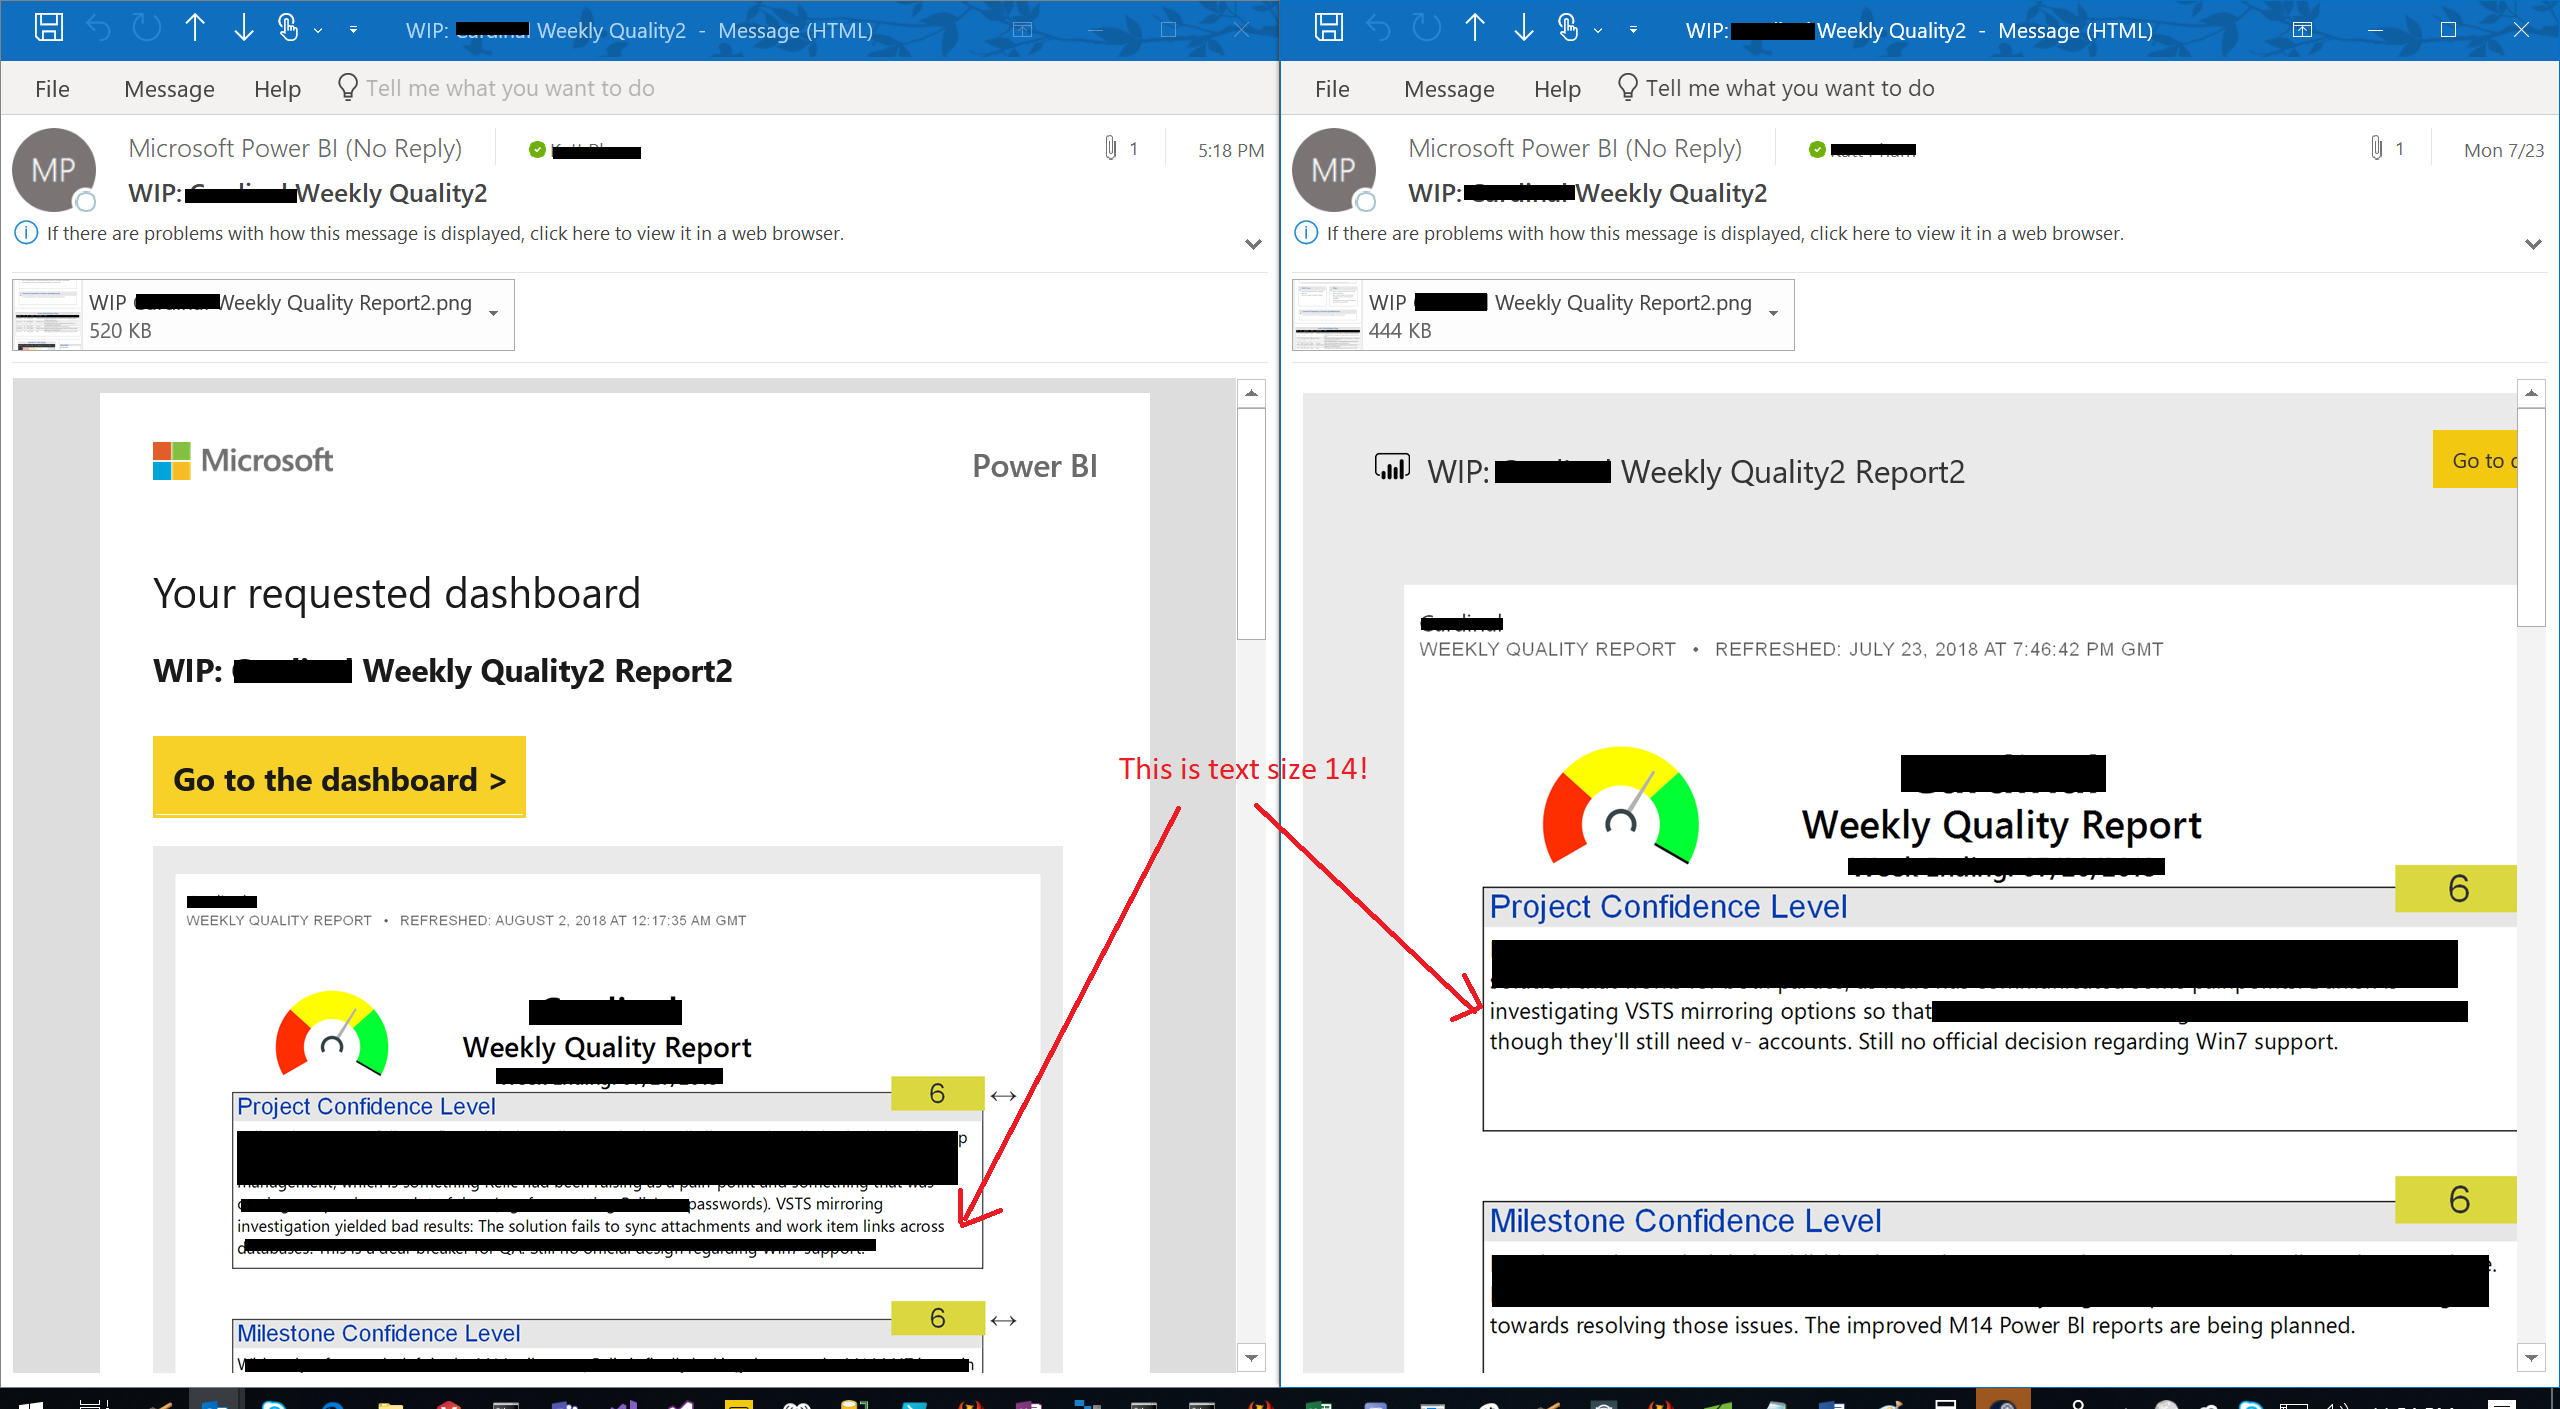Click Tell me what you want field, left window
This screenshot has height=1409, width=2560.
coord(497,88)
